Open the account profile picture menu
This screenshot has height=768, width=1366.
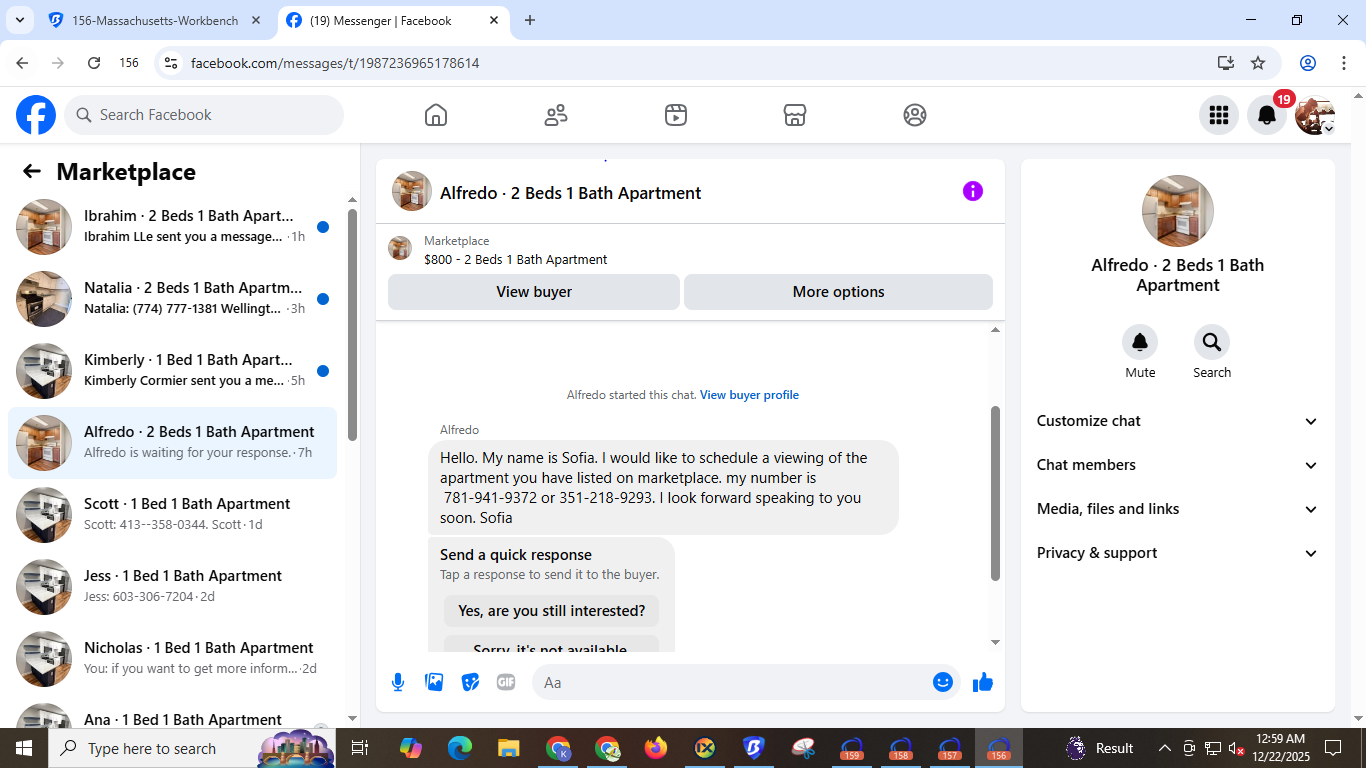tap(1314, 115)
